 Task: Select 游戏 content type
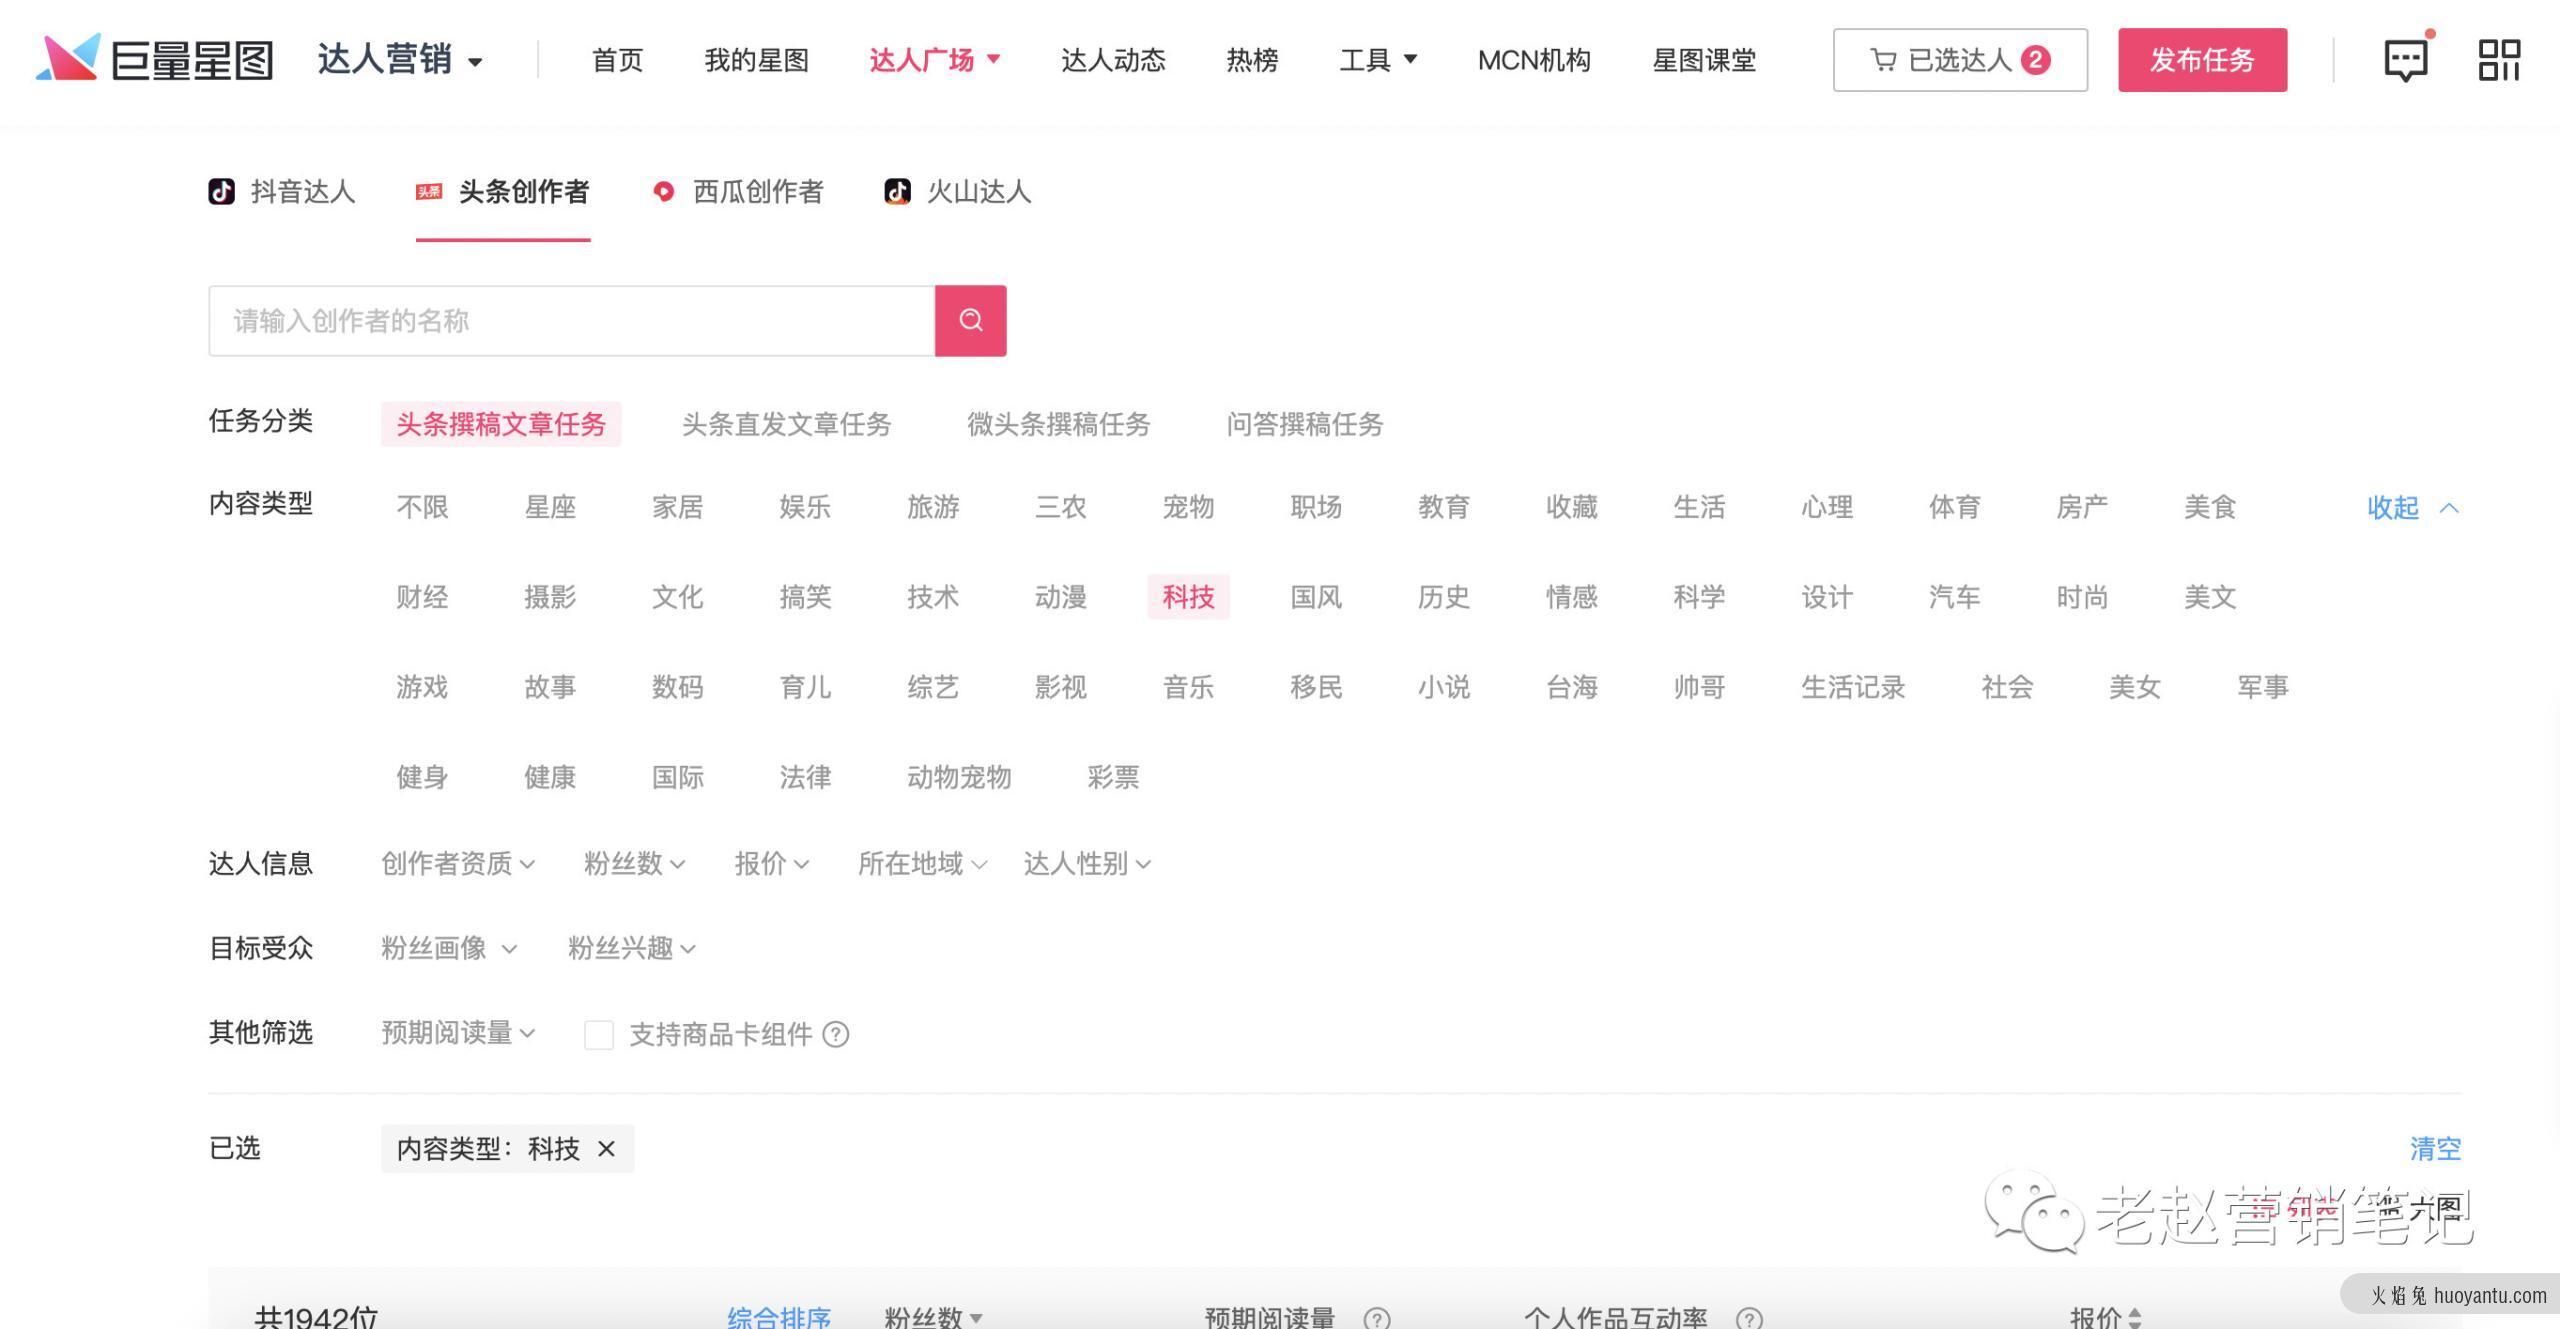[x=422, y=687]
